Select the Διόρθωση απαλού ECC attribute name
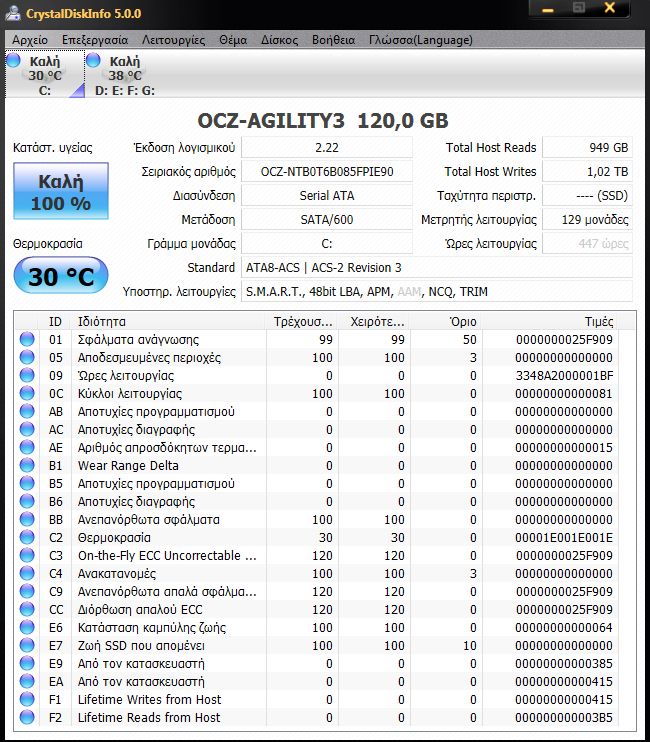 click(x=140, y=610)
